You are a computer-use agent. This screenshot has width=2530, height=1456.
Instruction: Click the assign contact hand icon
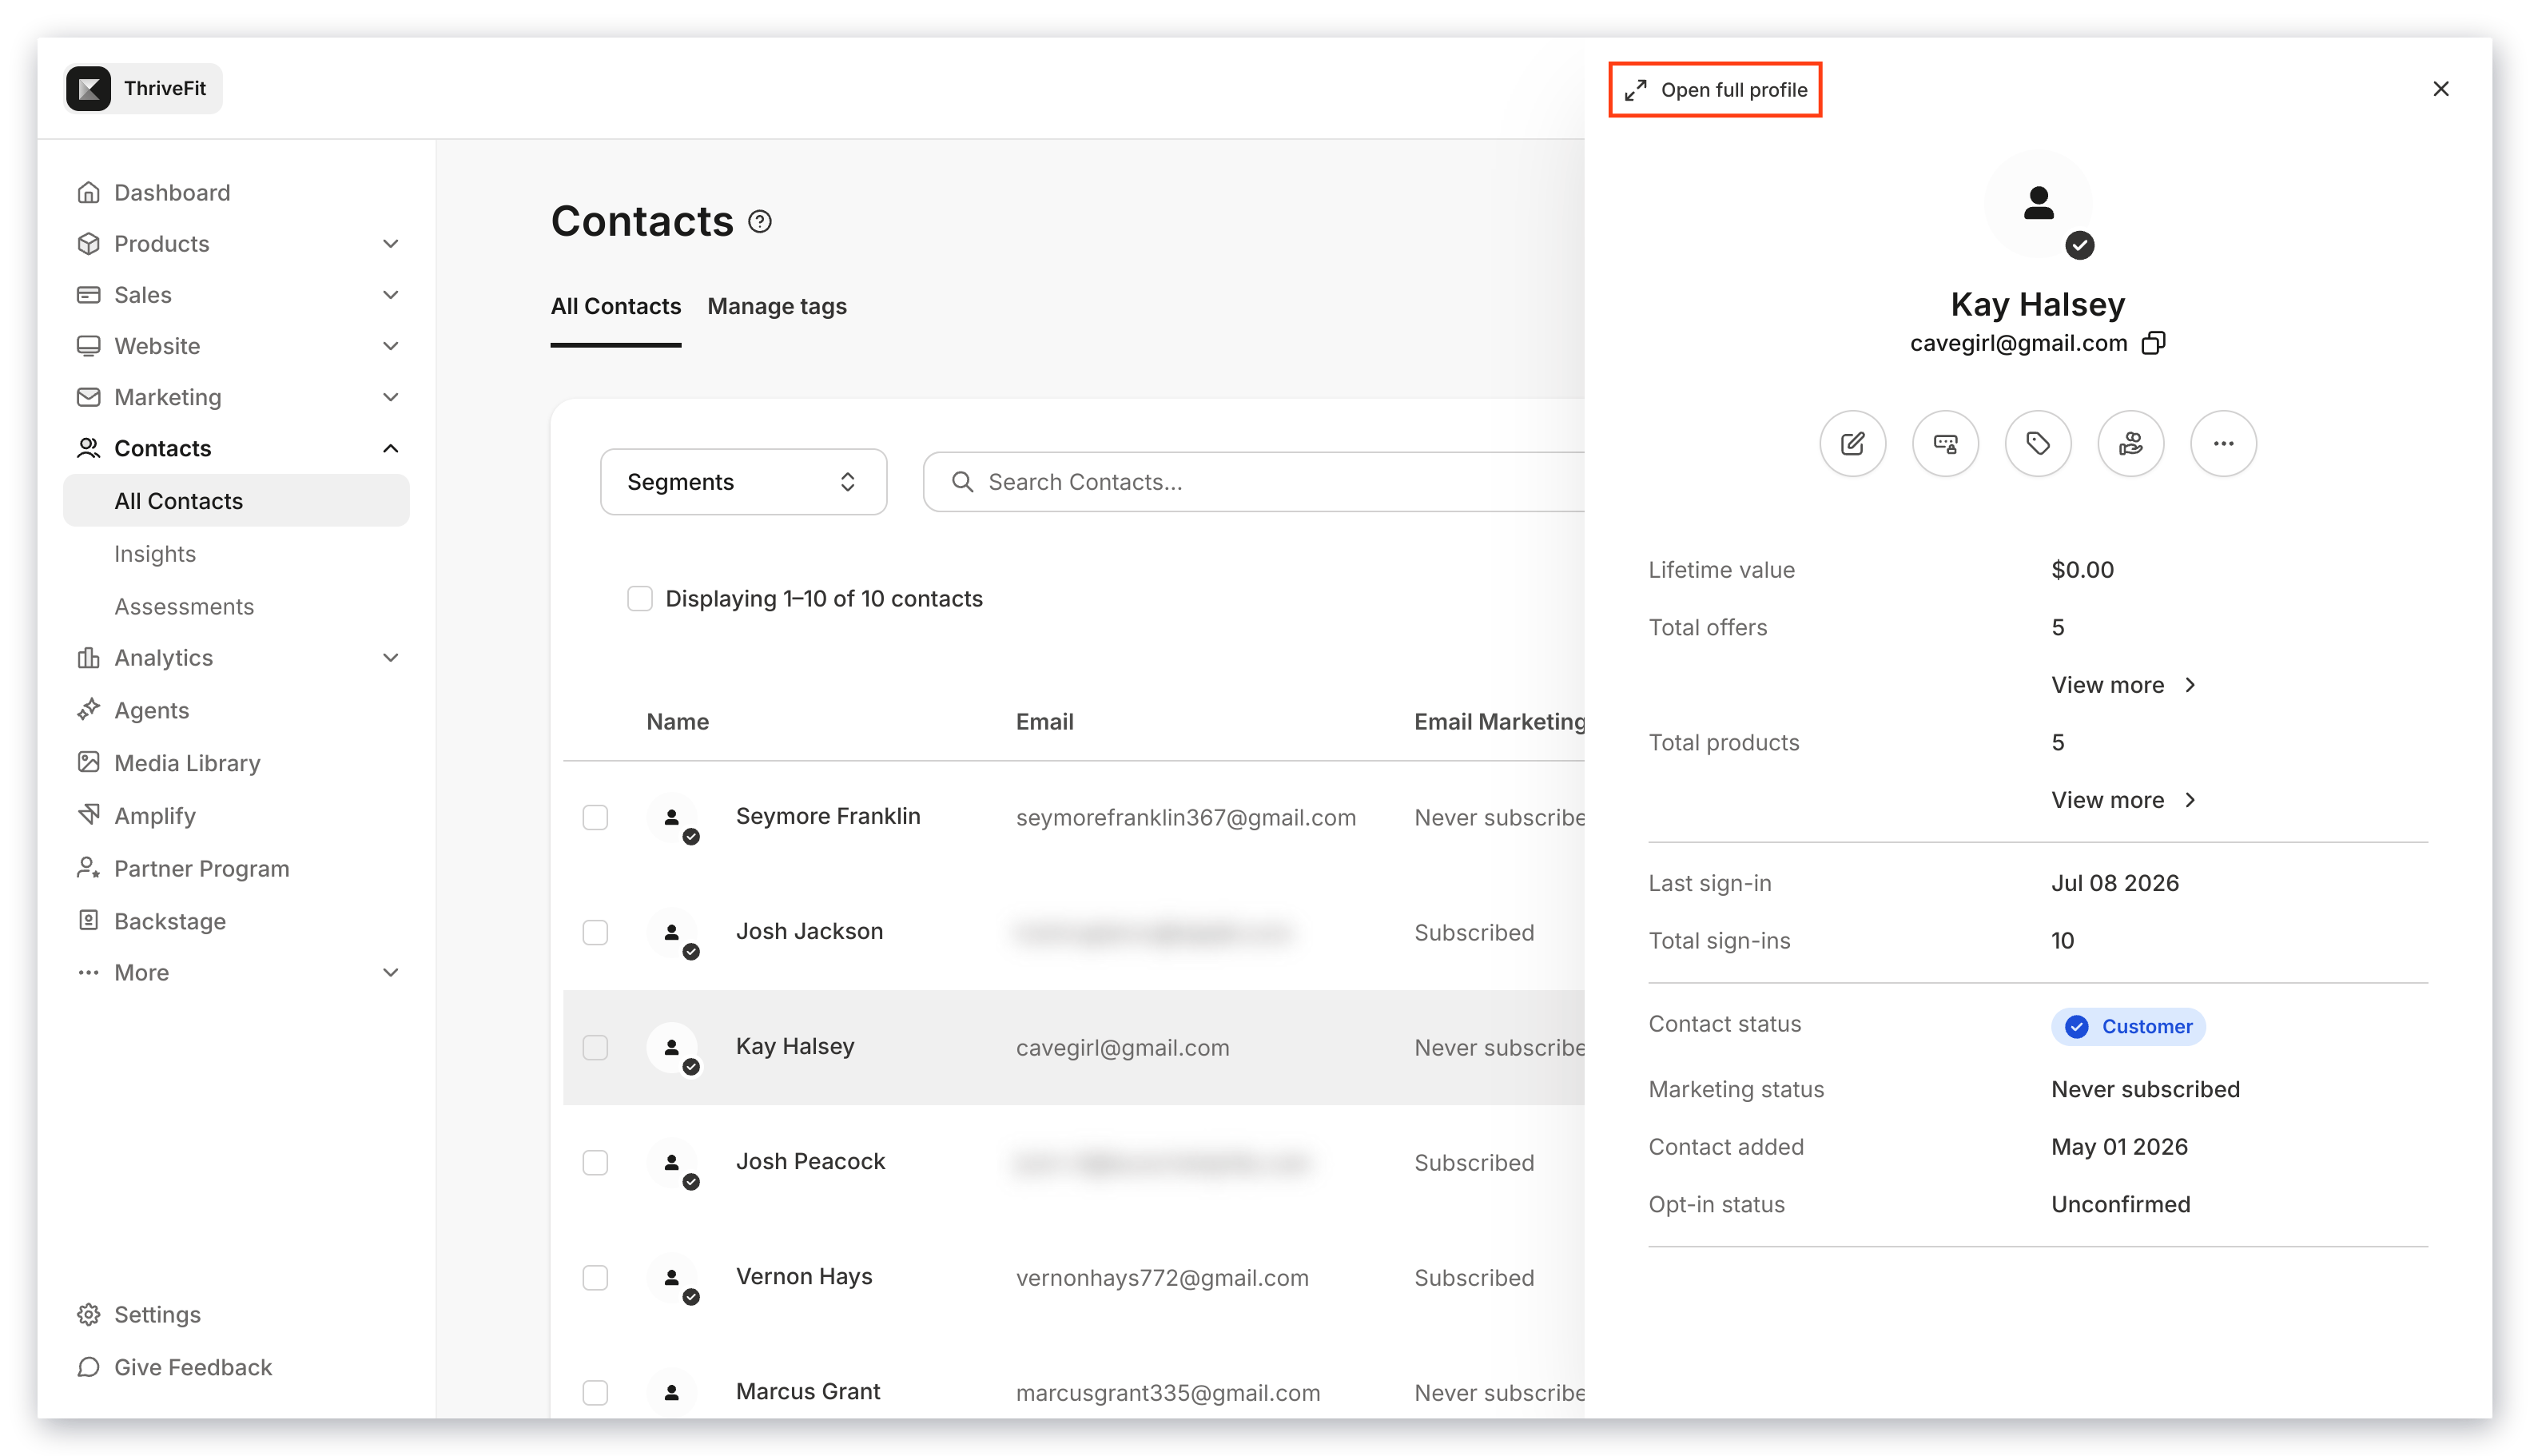tap(2130, 443)
